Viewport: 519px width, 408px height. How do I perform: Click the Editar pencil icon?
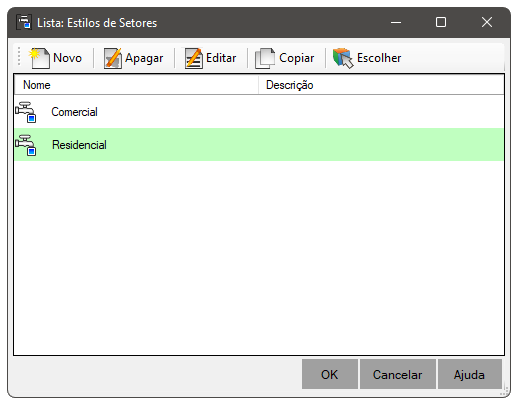click(194, 58)
